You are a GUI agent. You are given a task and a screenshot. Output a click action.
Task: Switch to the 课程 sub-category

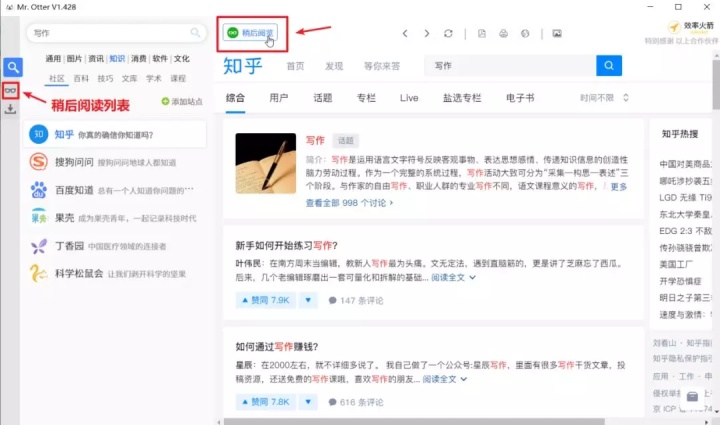tap(178, 78)
